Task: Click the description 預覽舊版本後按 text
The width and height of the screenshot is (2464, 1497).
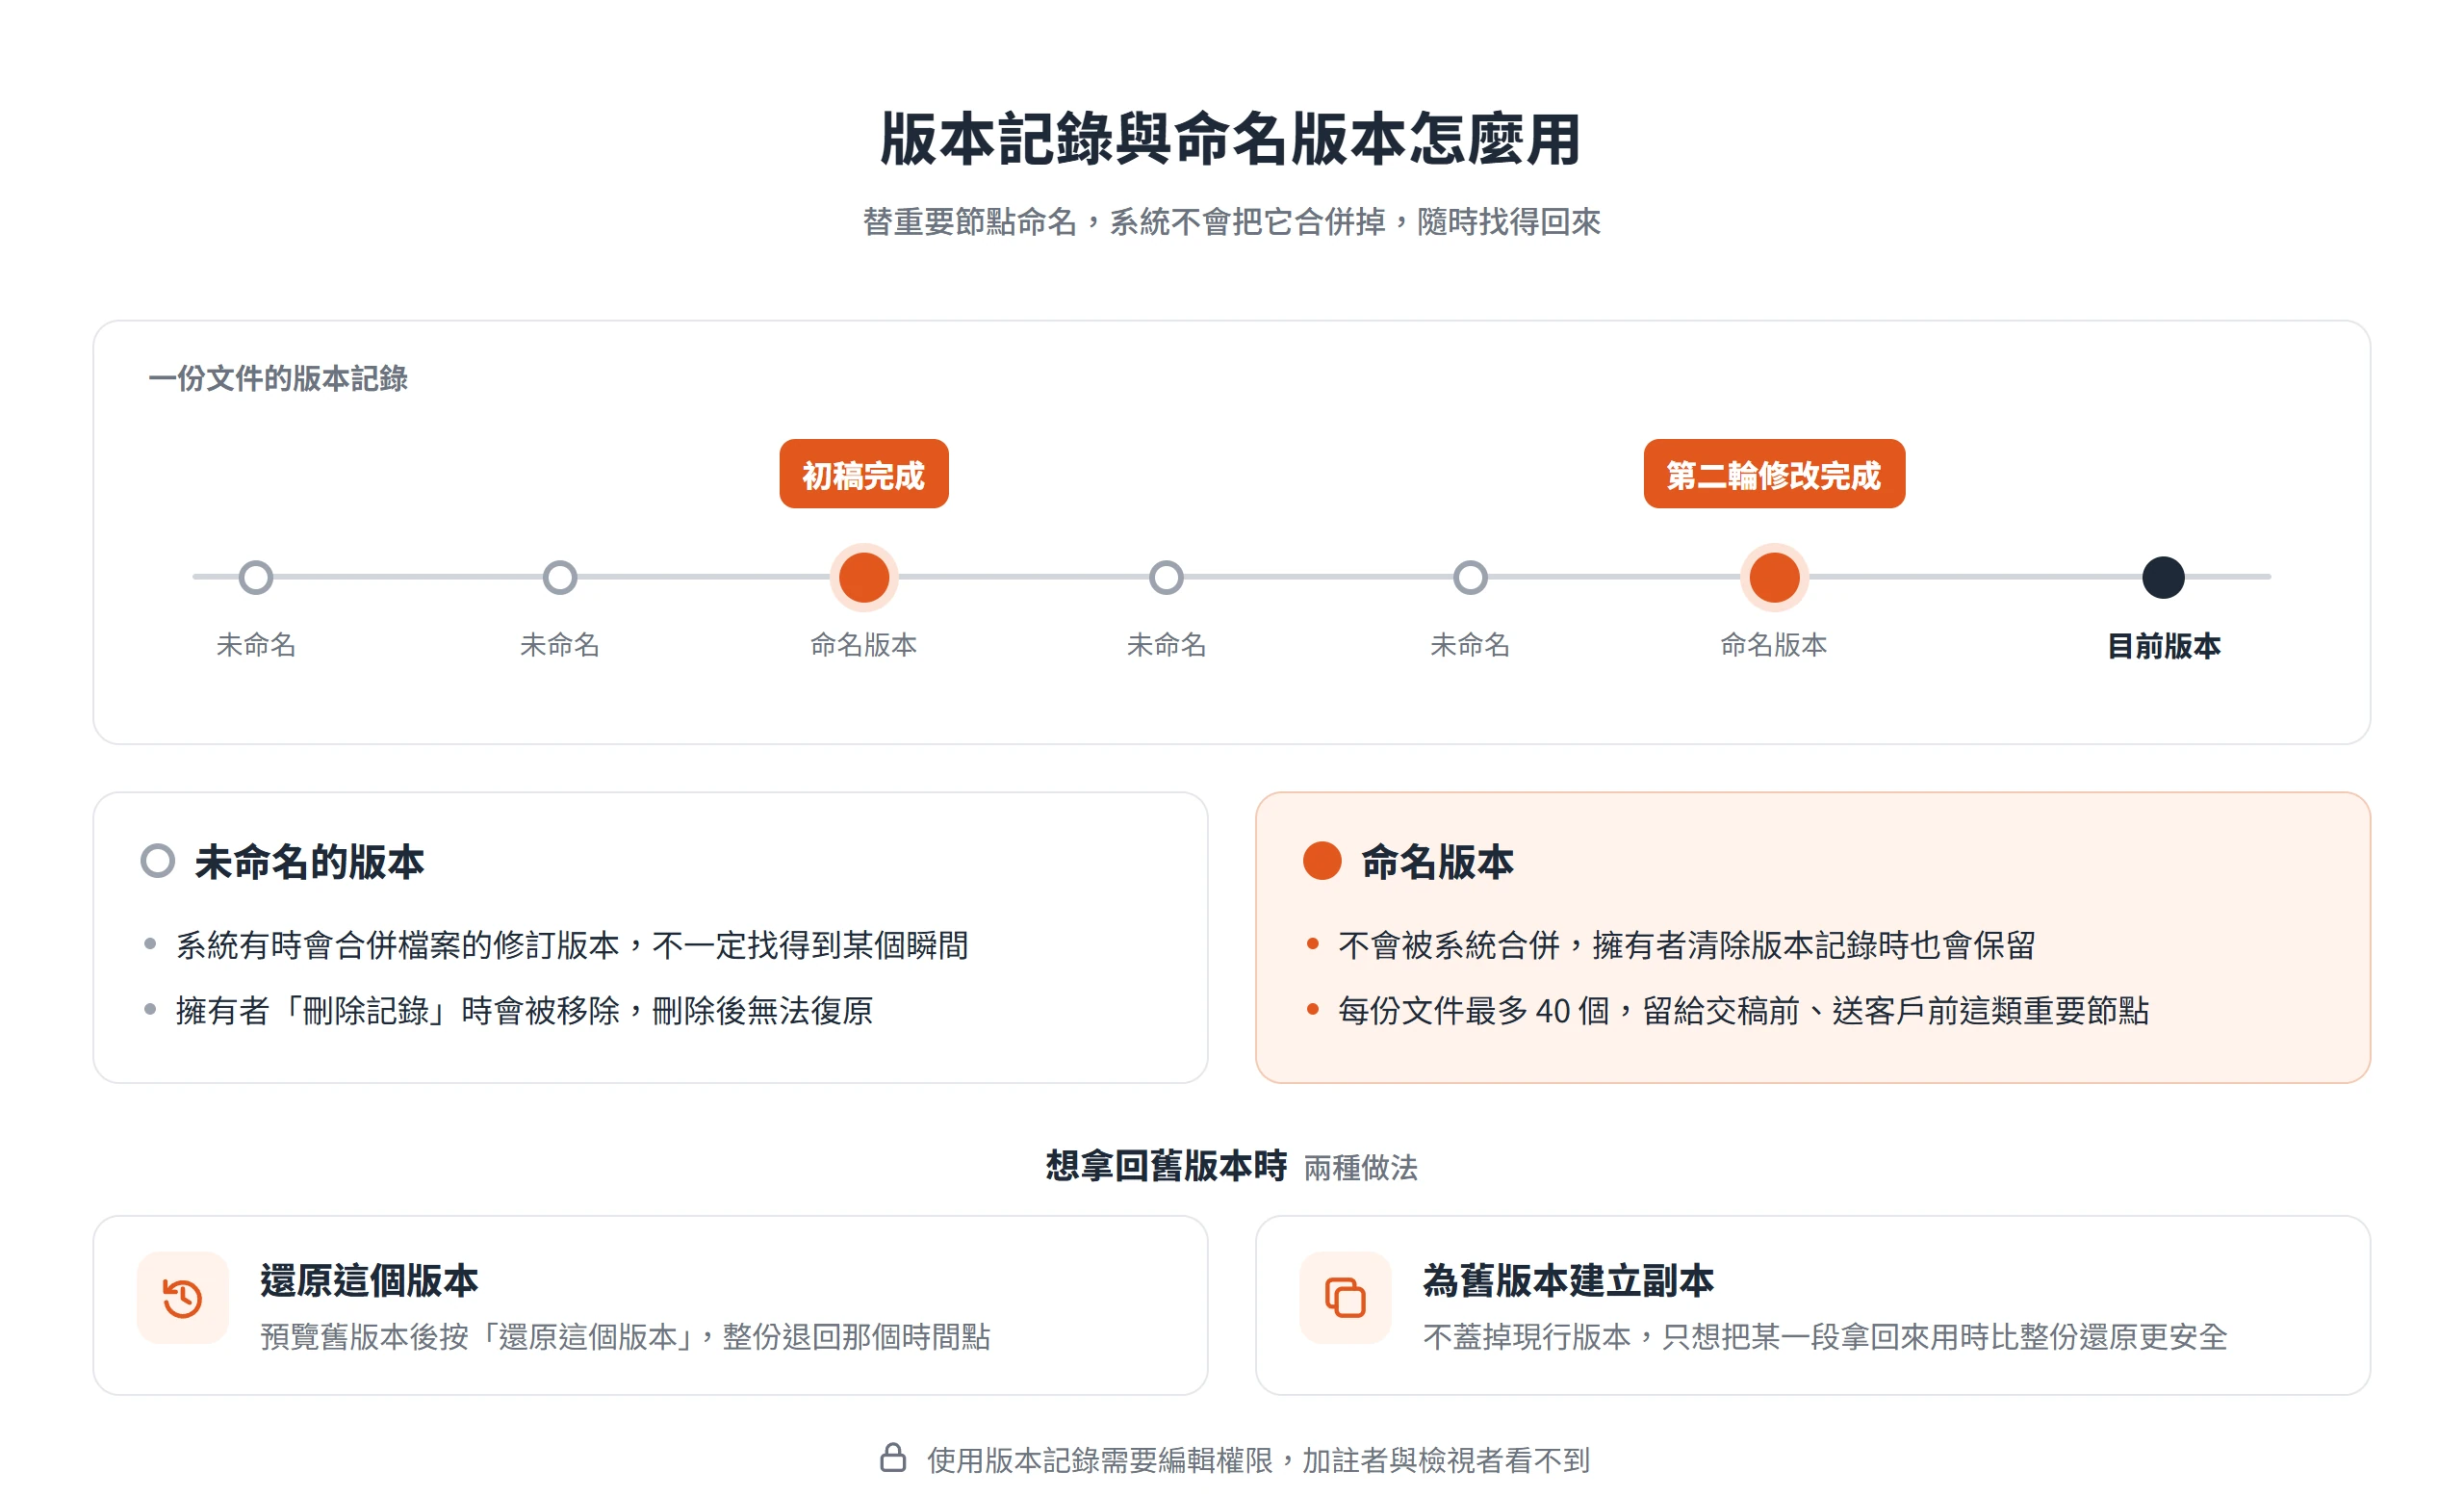Action: pos(625,1337)
